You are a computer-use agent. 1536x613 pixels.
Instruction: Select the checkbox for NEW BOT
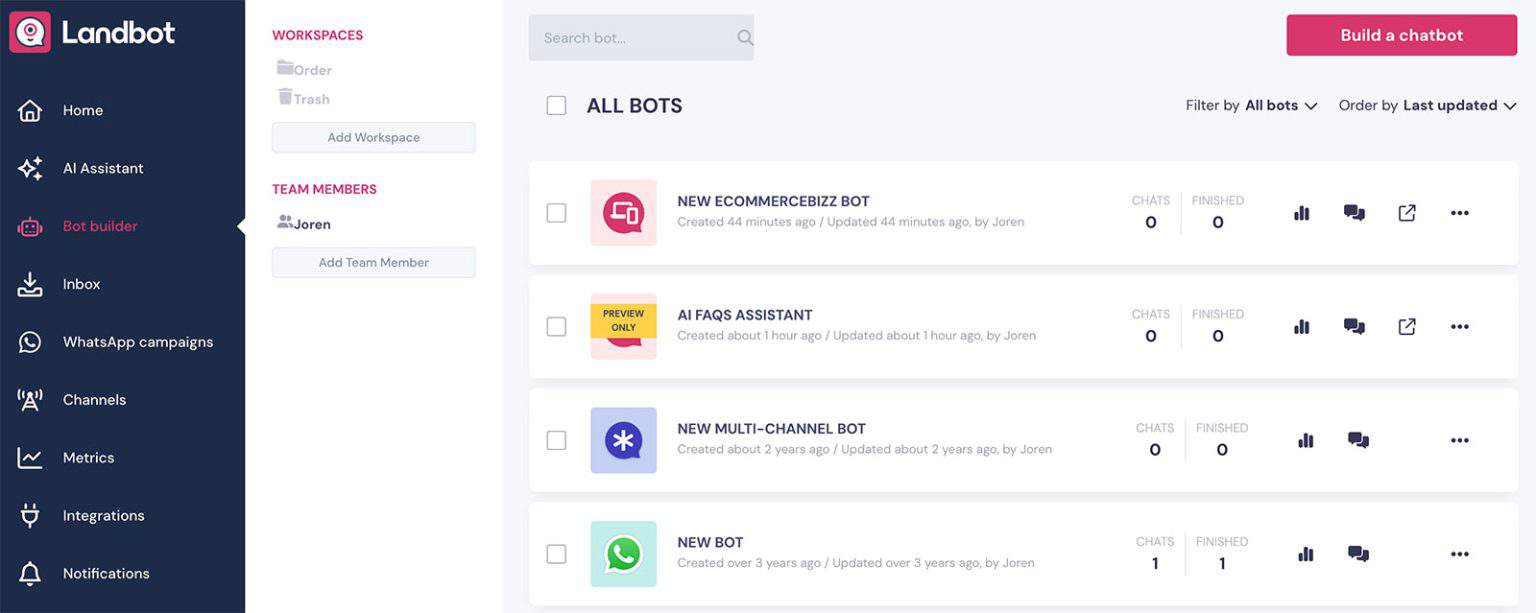(557, 553)
